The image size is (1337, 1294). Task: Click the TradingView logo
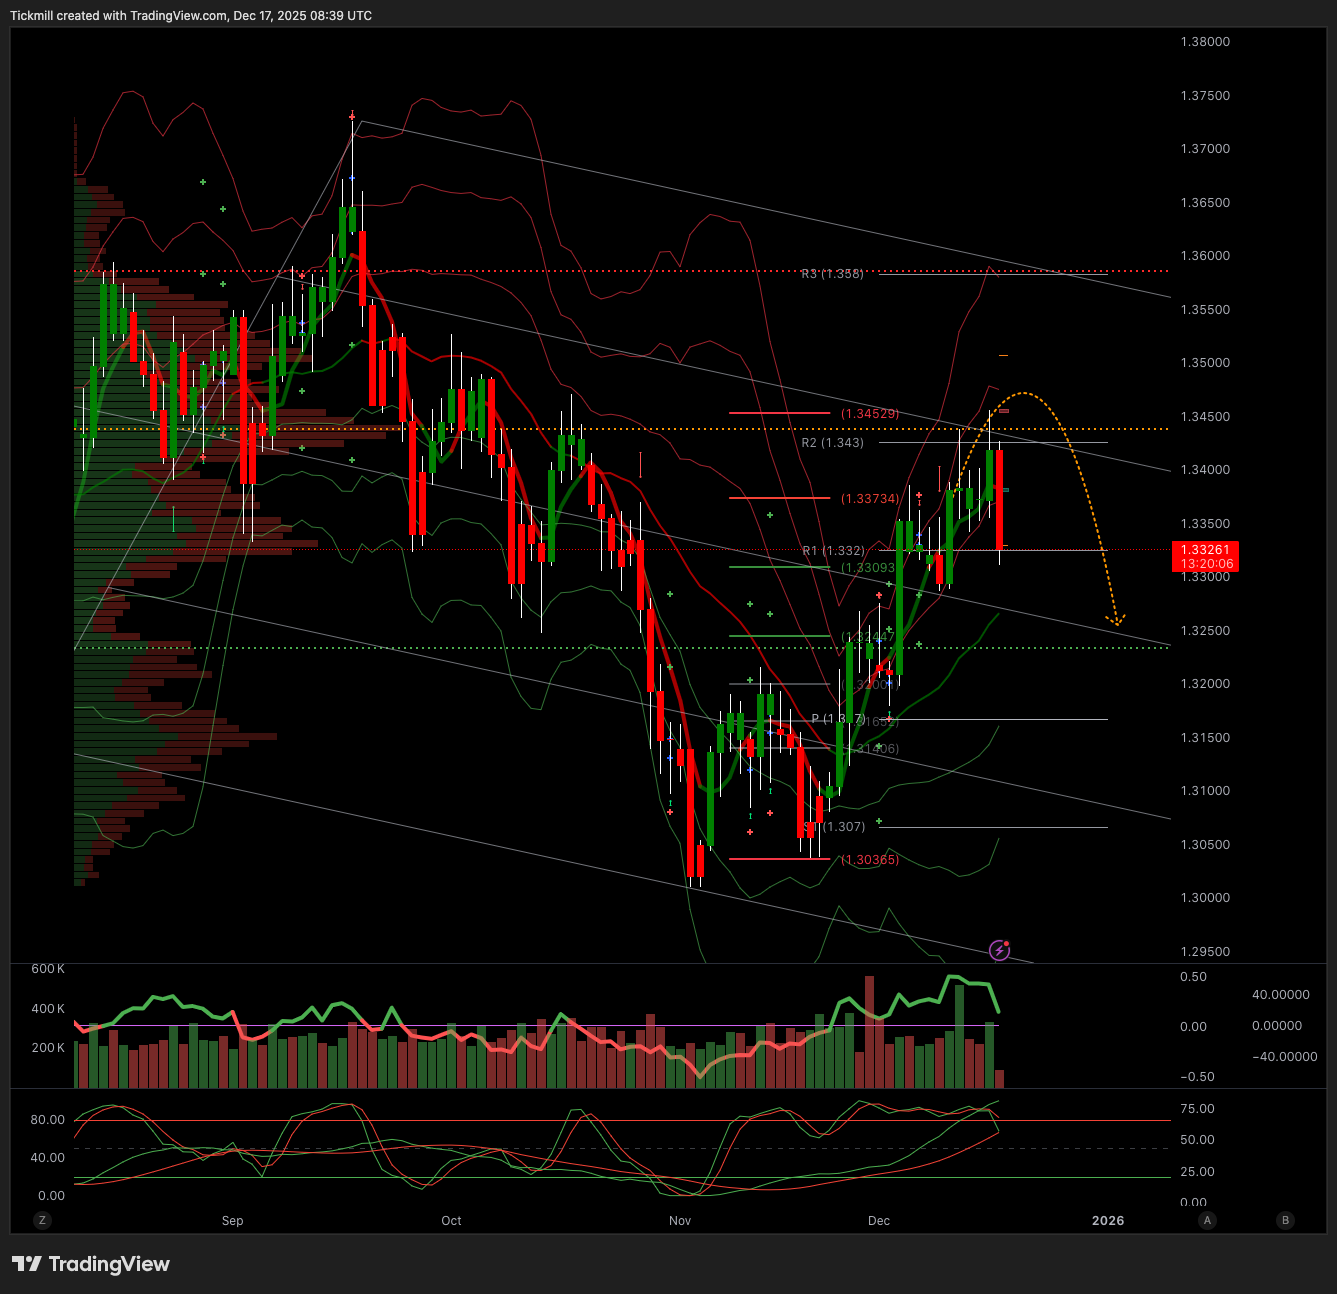pyautogui.click(x=91, y=1264)
